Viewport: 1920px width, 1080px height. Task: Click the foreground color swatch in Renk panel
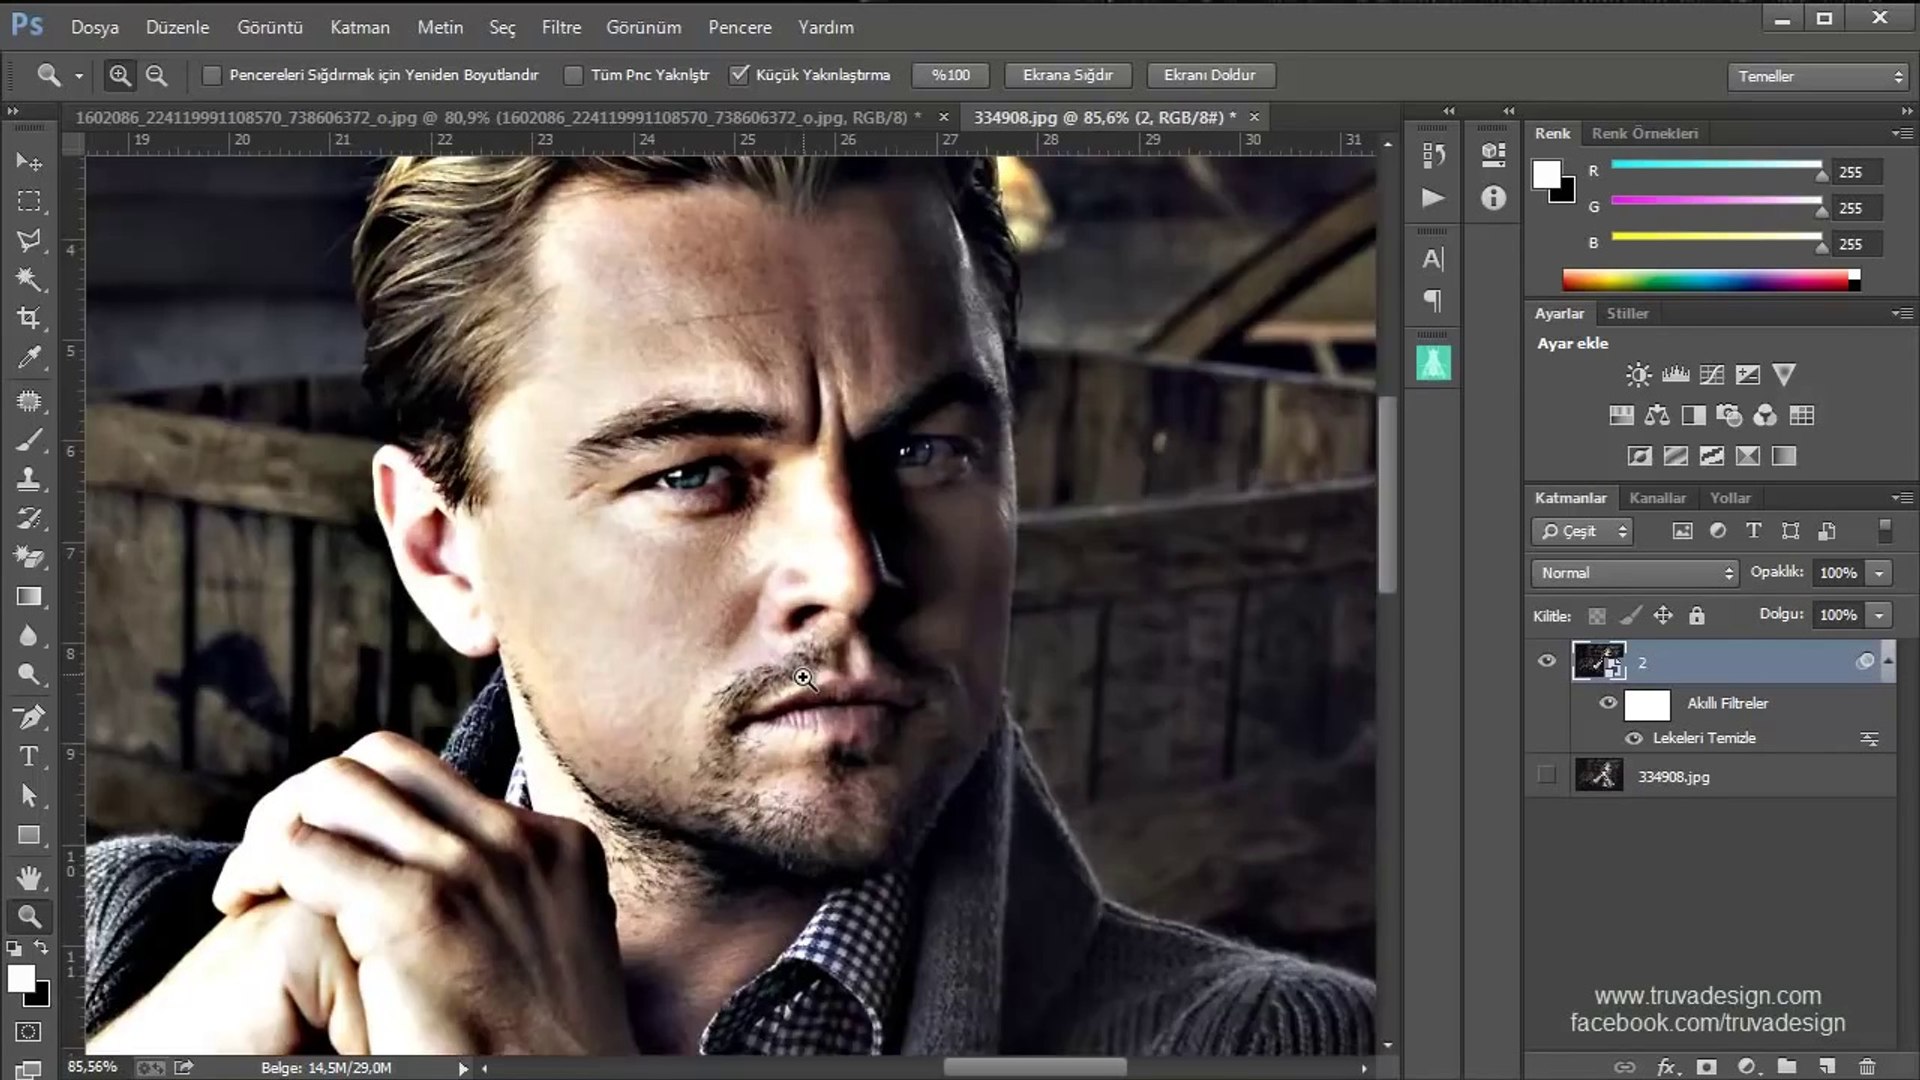tap(1546, 174)
